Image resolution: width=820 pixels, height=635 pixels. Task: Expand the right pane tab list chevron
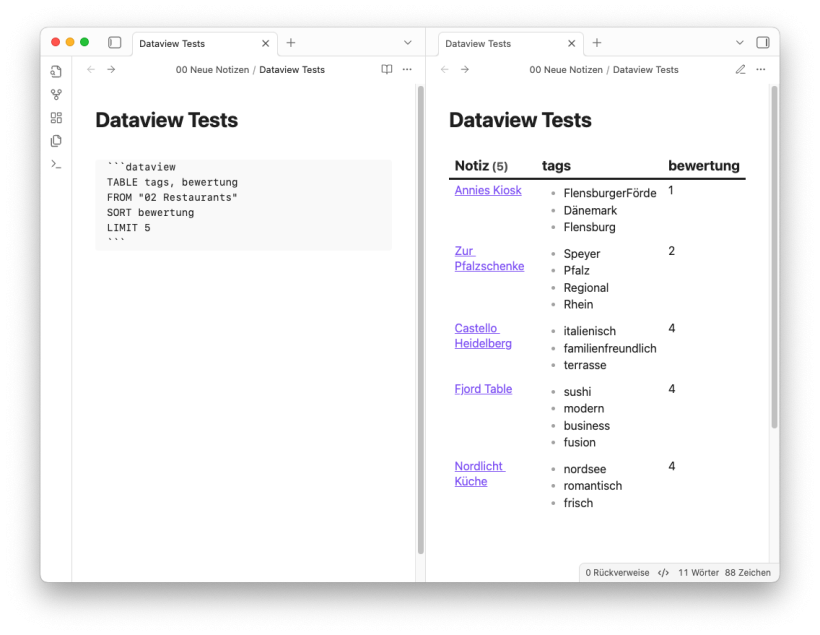pos(740,43)
